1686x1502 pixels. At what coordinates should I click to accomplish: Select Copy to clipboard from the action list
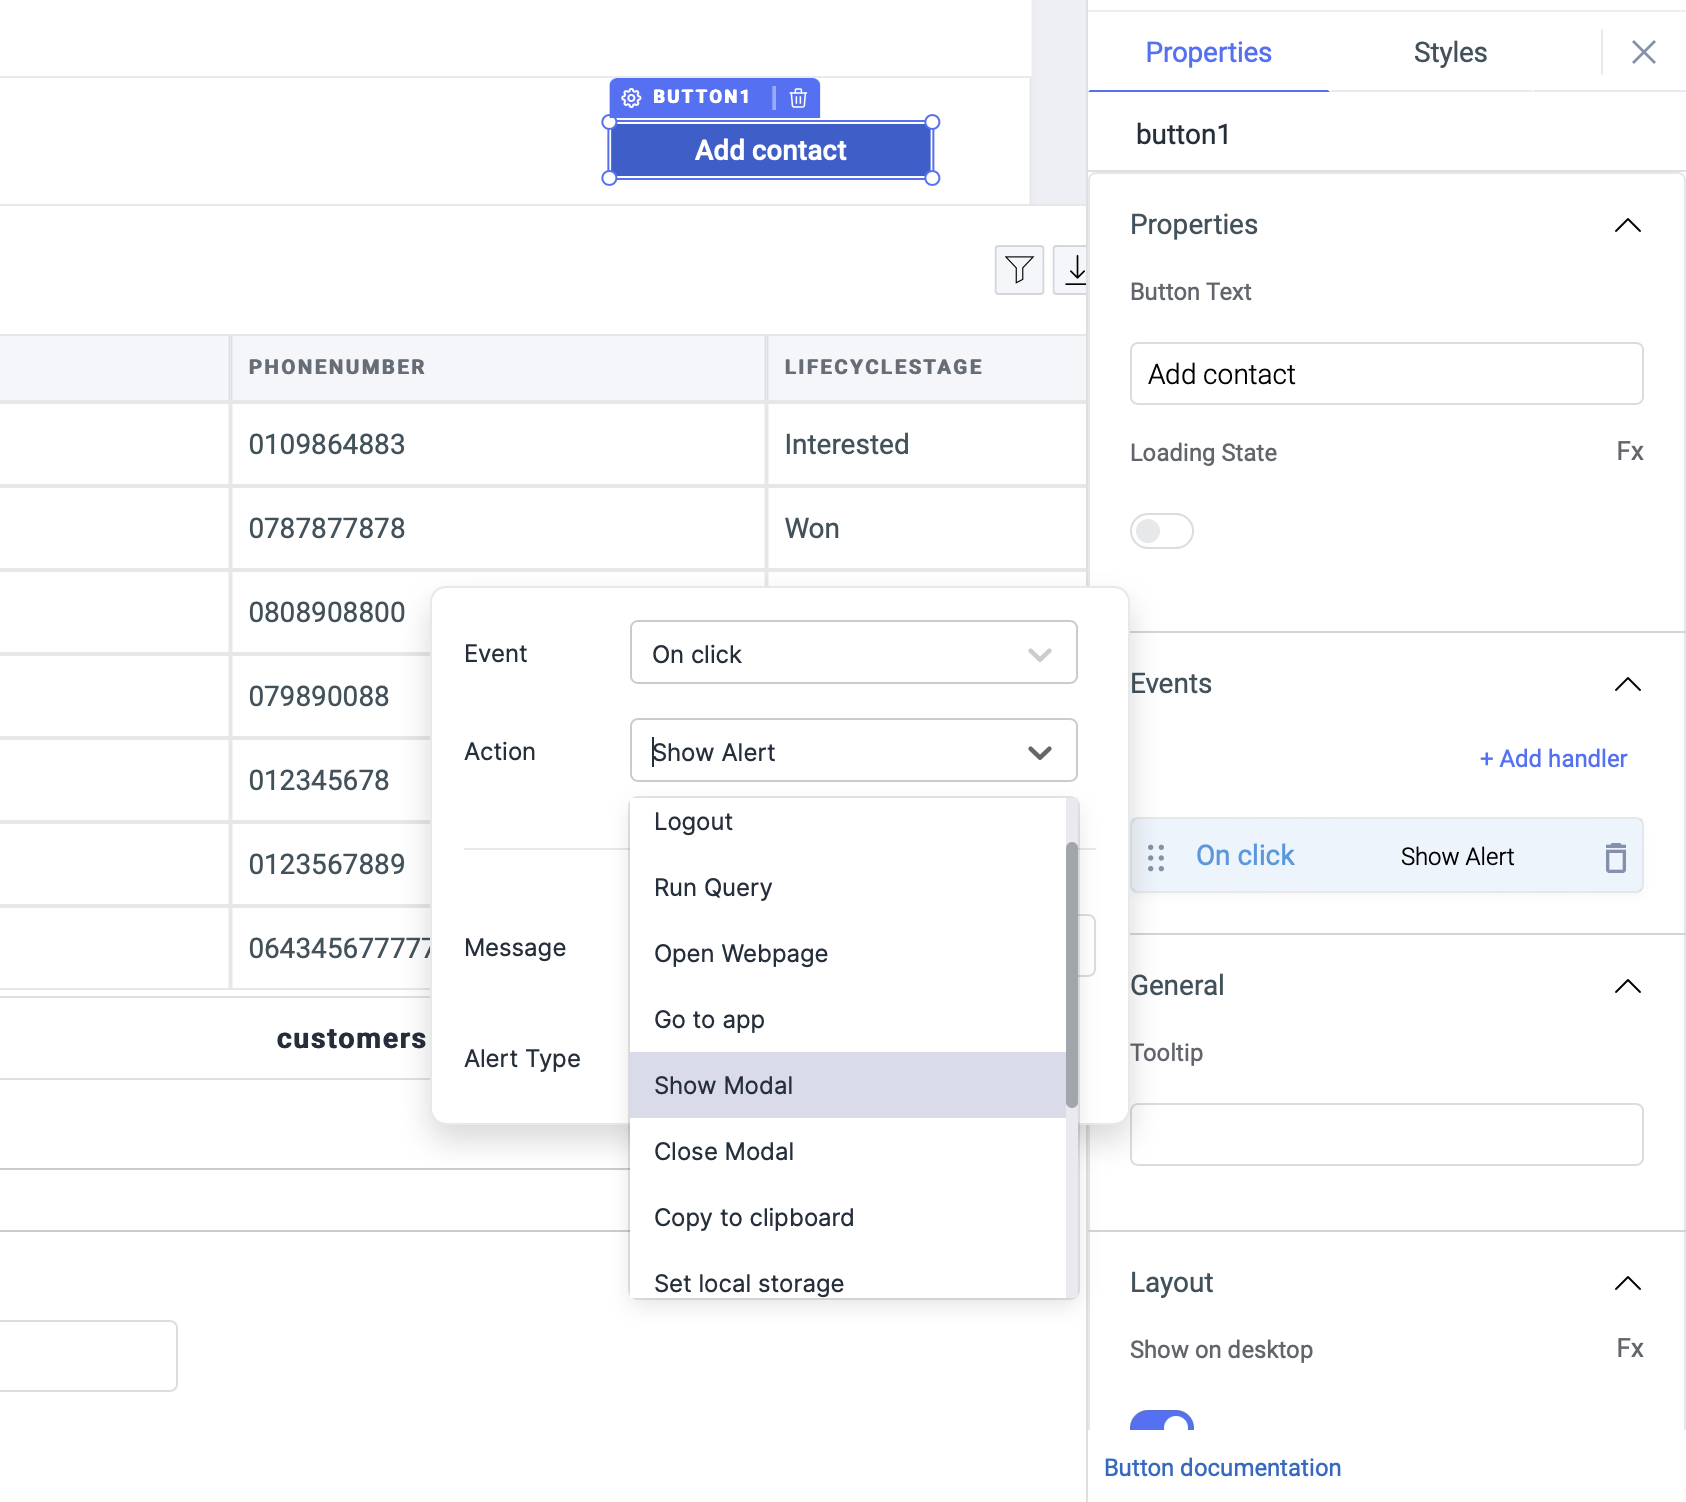pos(753,1217)
